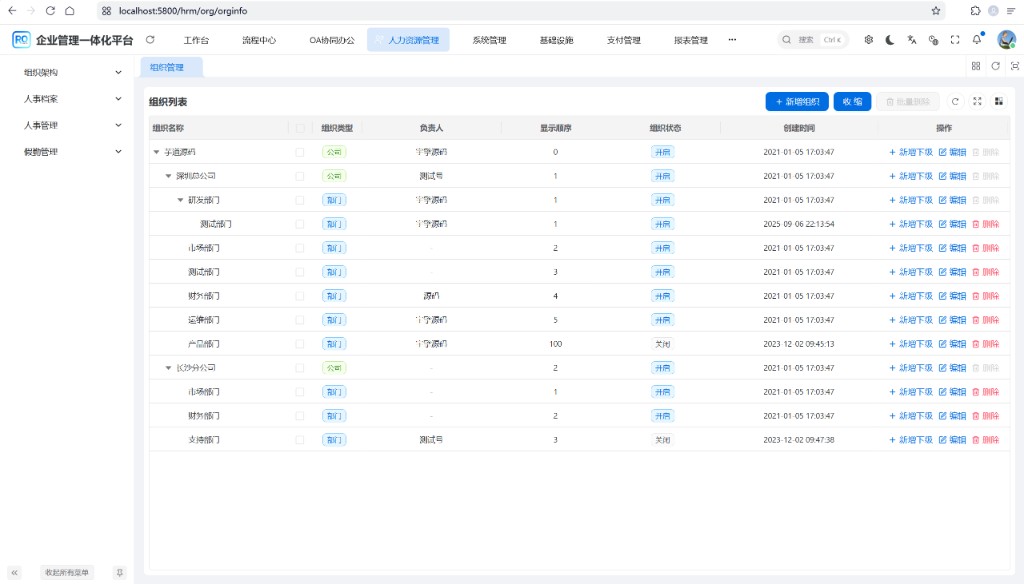1024x584 pixels.
Task: Open the settings gear in the top navbar
Action: (x=868, y=40)
